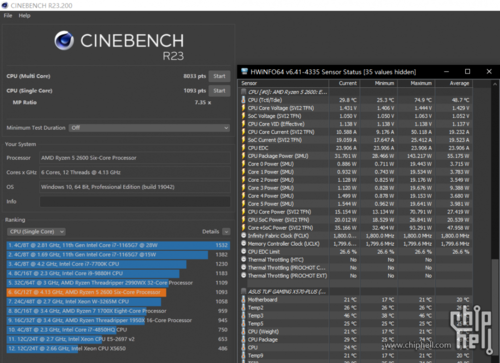Select the CPU Core Power (SVI2 TFN) row

pos(356,212)
